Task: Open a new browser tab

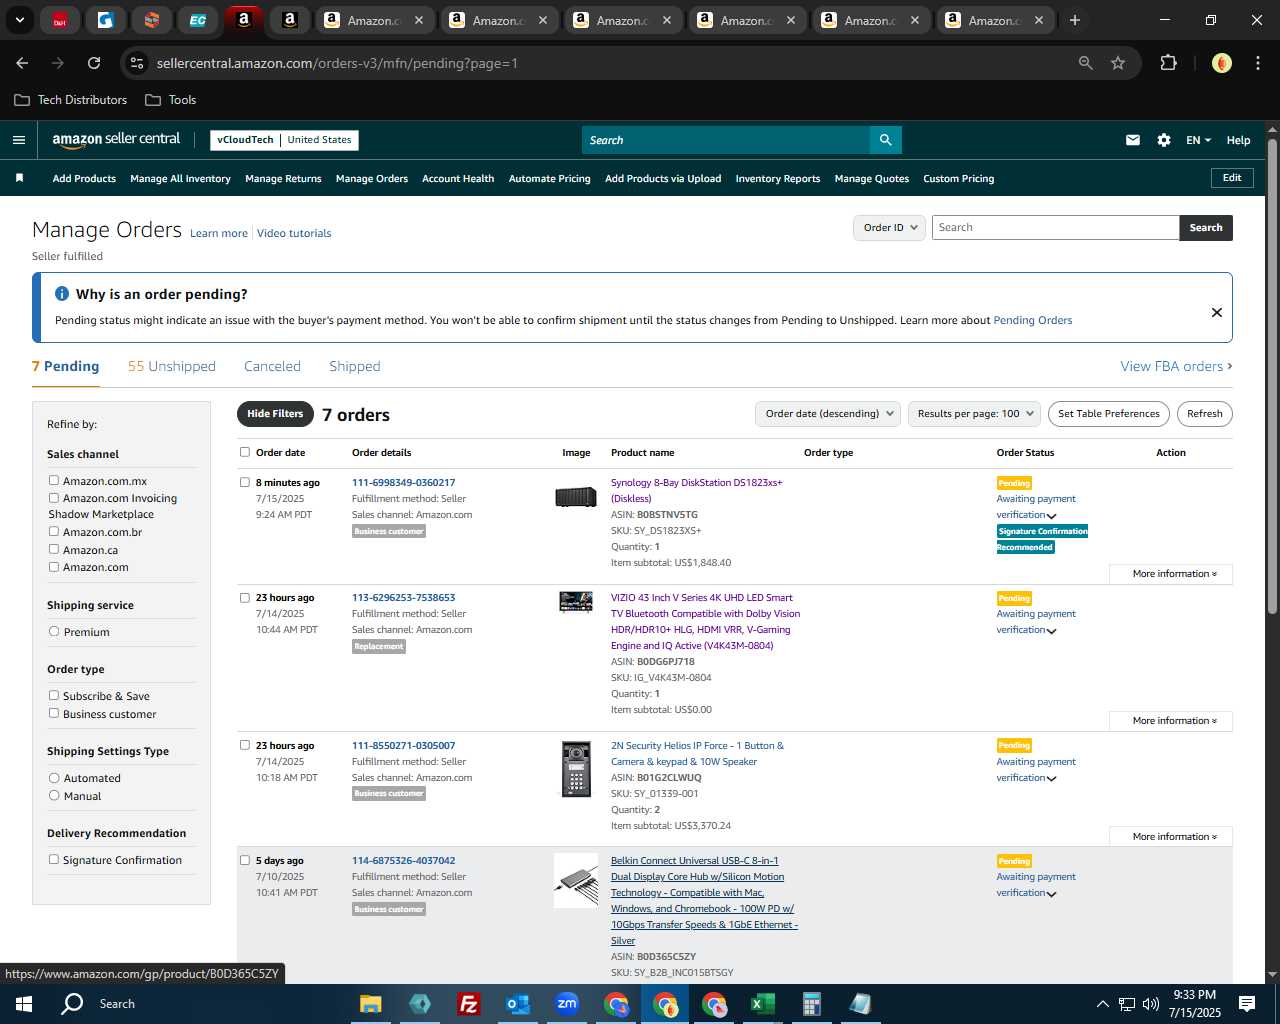Action: pyautogui.click(x=1075, y=20)
